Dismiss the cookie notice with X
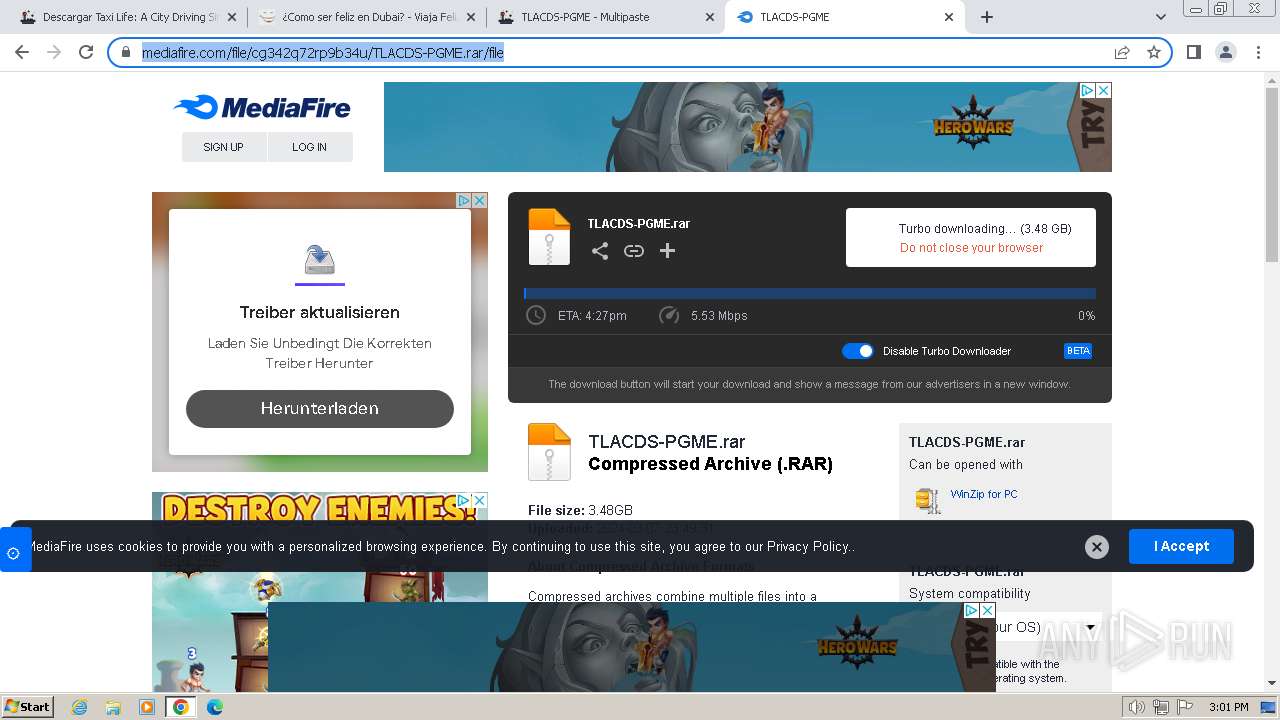 (x=1097, y=547)
